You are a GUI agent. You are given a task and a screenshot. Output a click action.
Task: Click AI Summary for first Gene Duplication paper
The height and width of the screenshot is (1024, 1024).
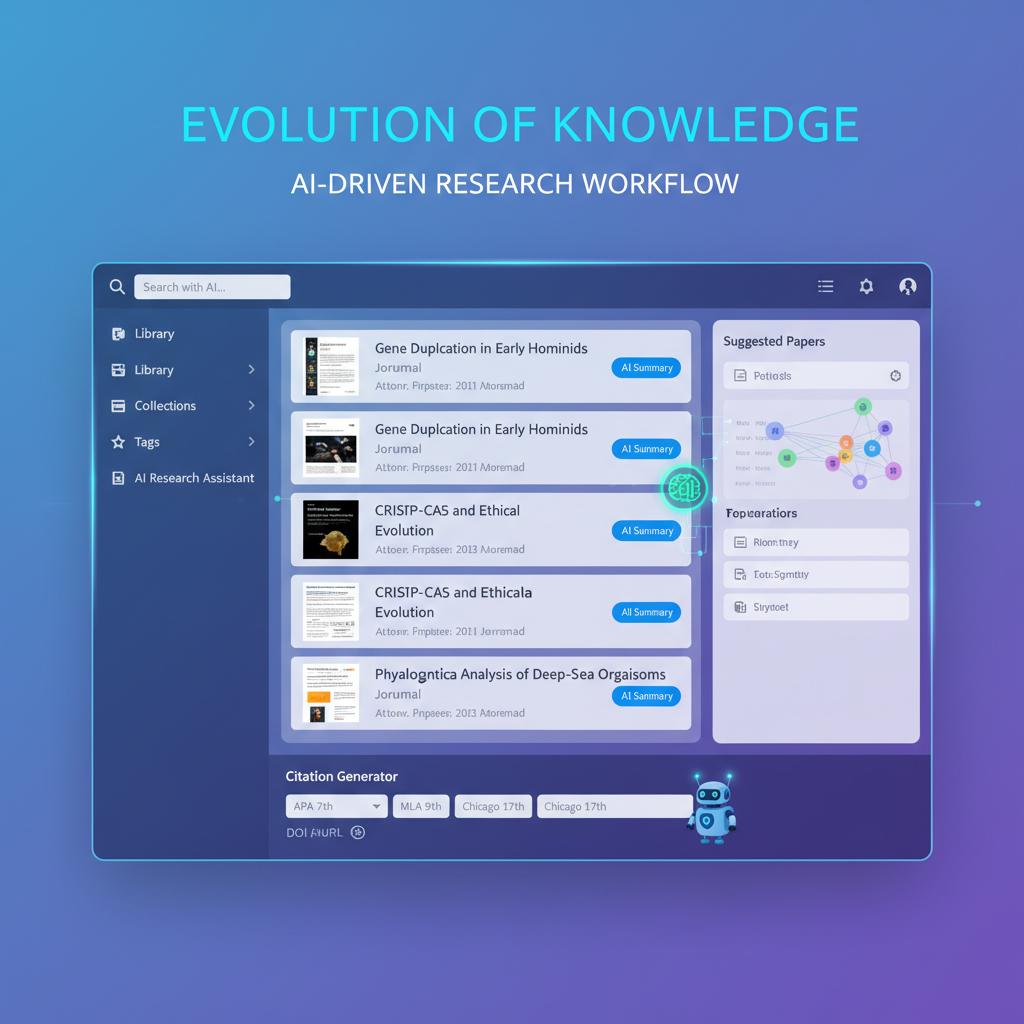coord(646,368)
